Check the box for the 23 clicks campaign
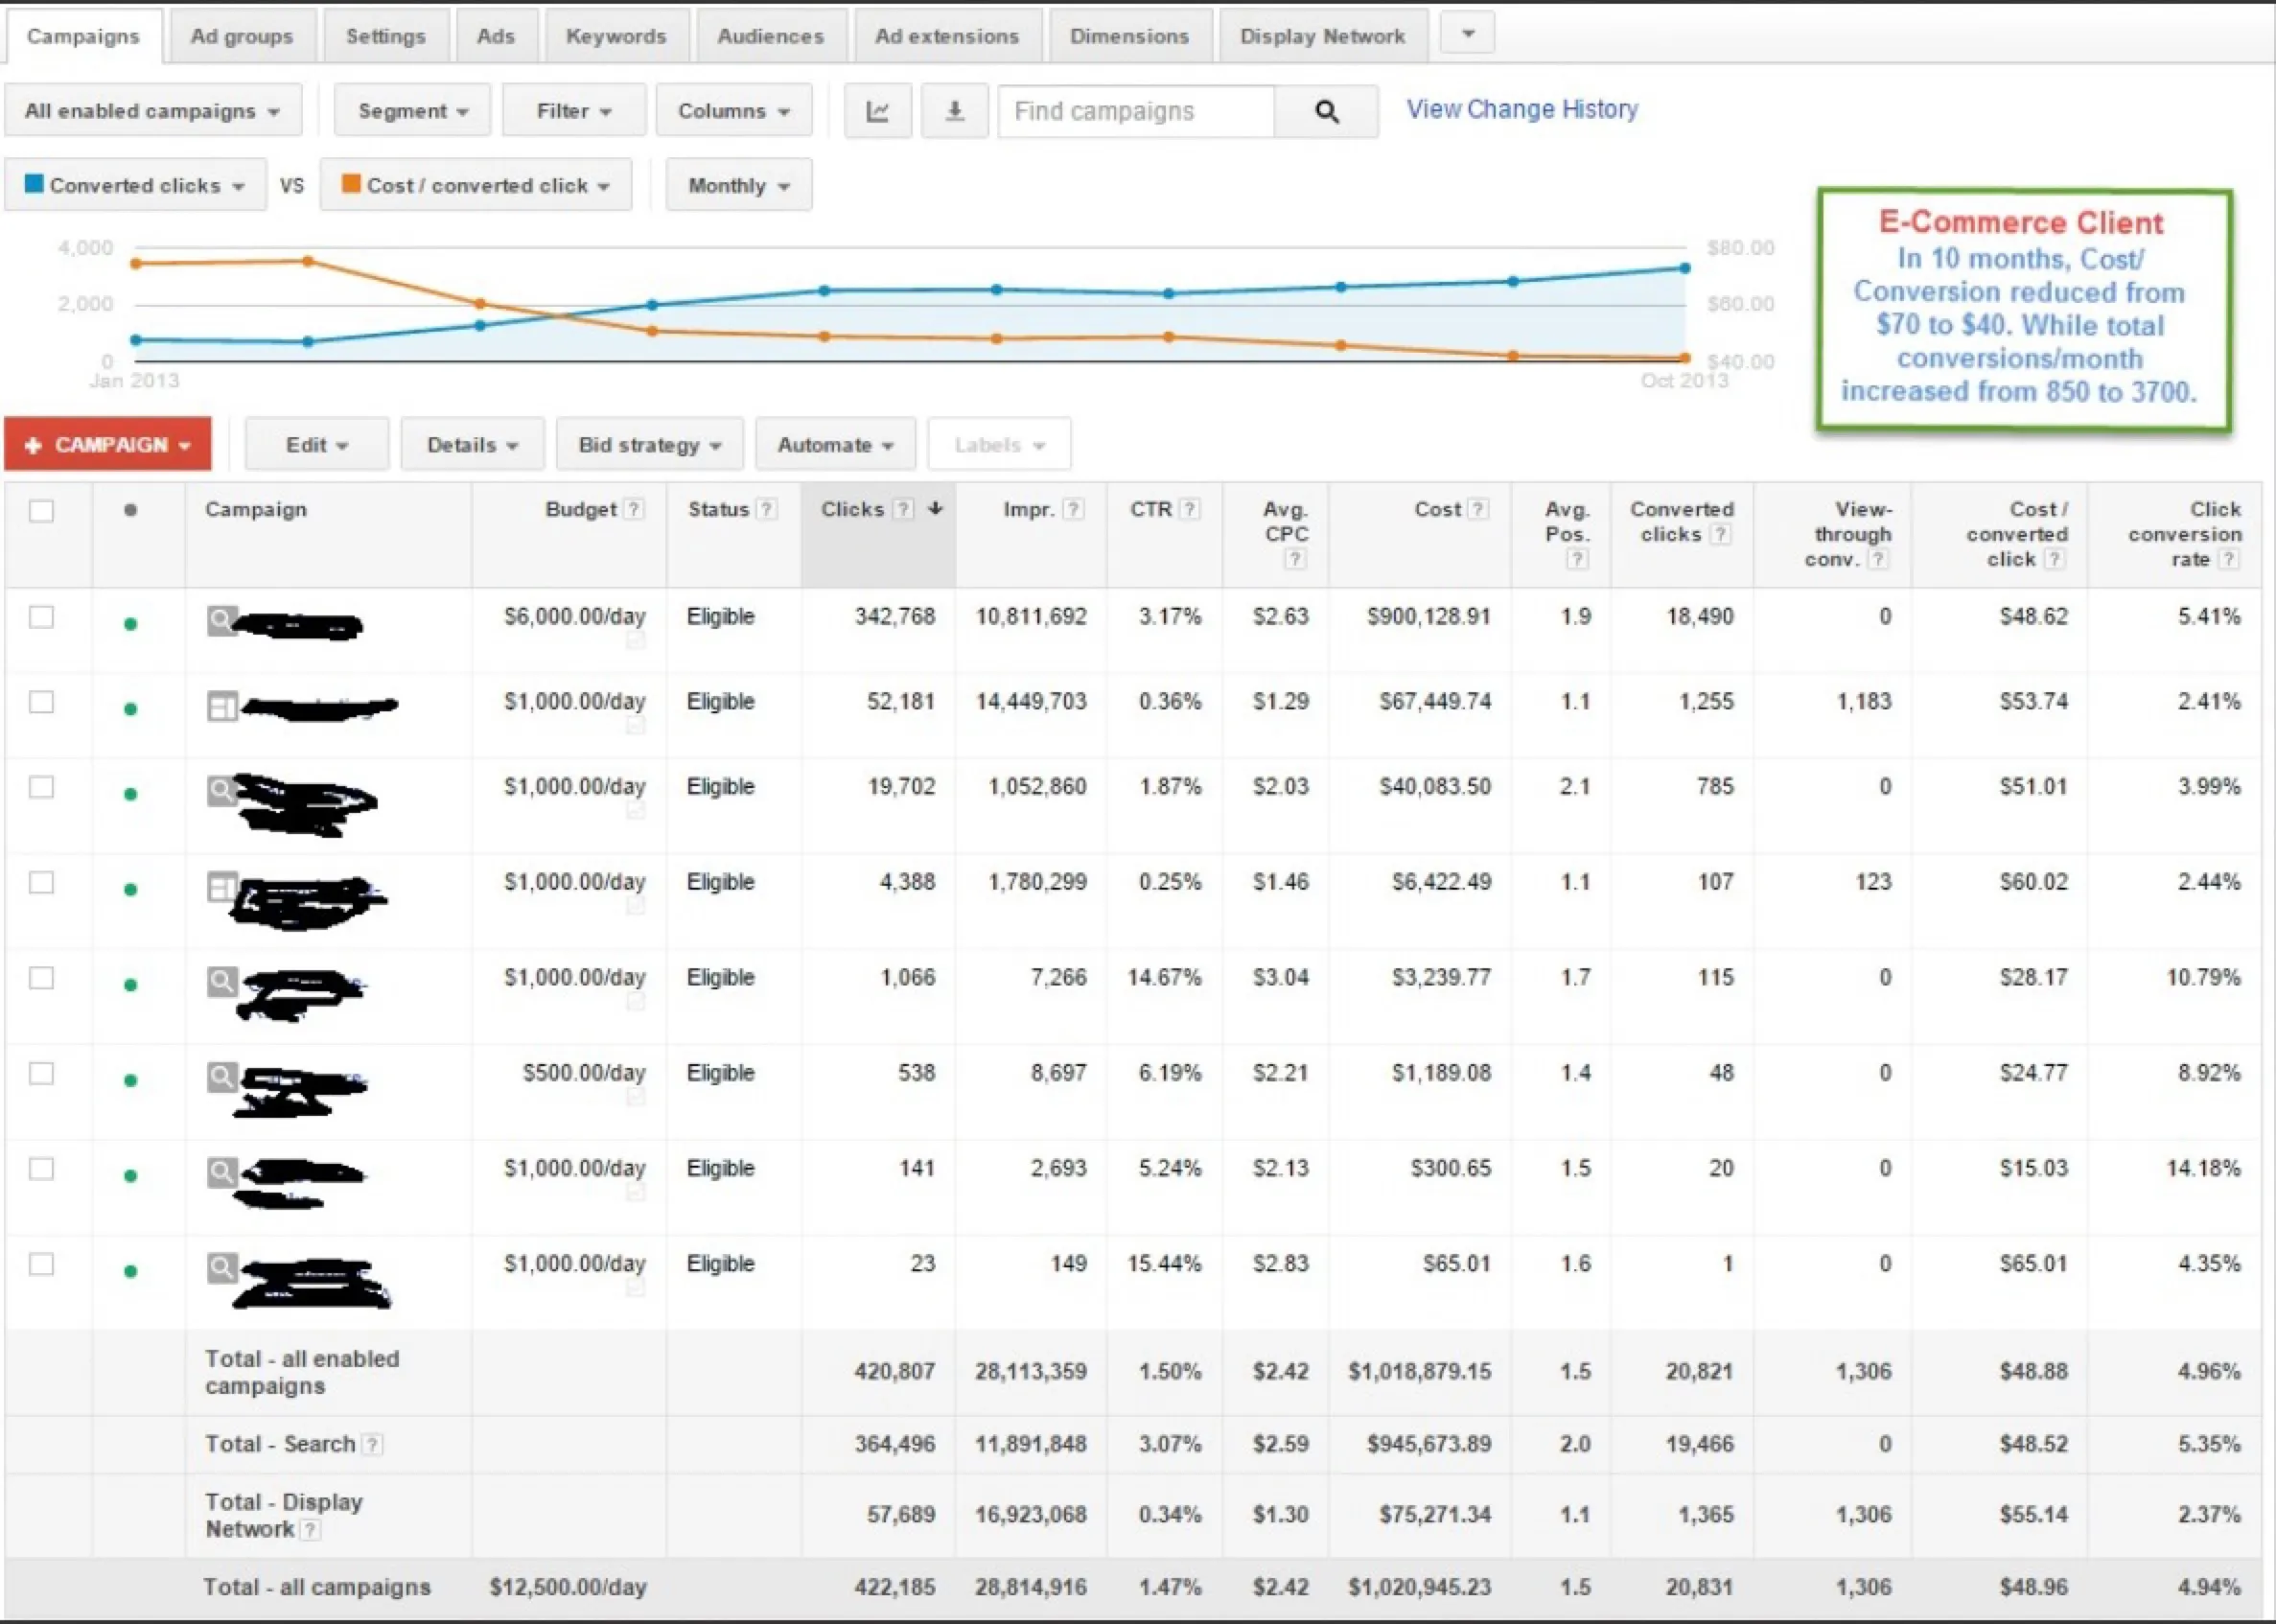Image resolution: width=2276 pixels, height=1624 pixels. pos(41,1264)
